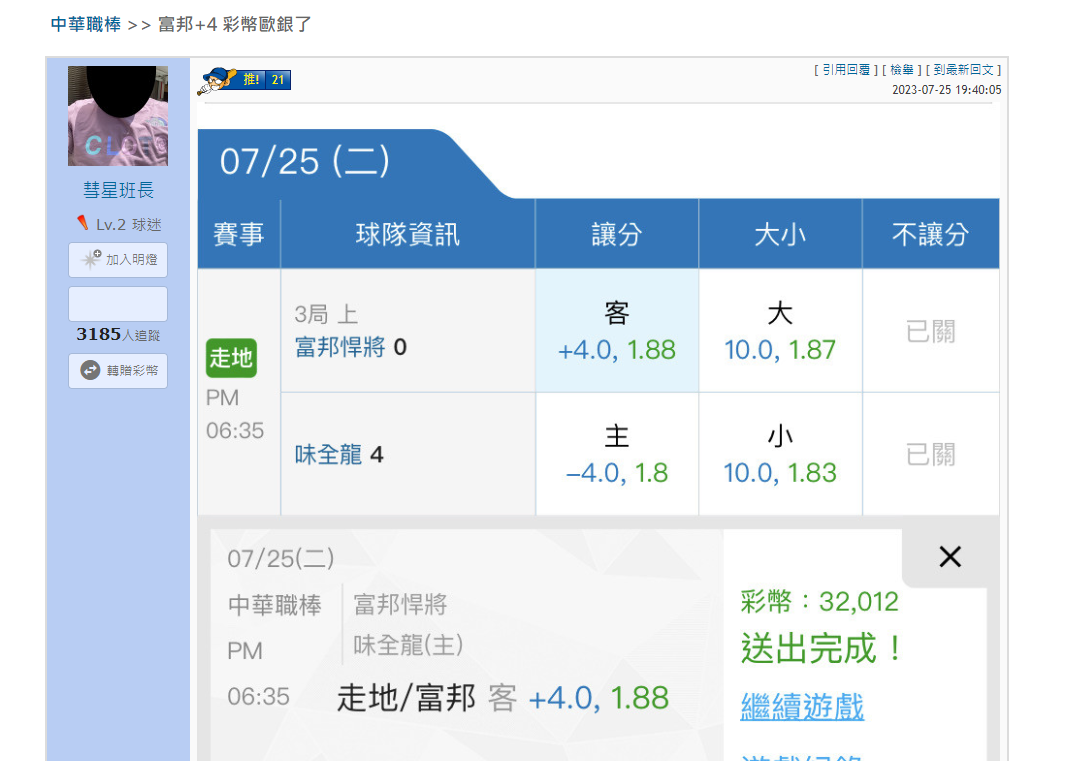Click the PM 06:35 game time in table

(x=234, y=414)
